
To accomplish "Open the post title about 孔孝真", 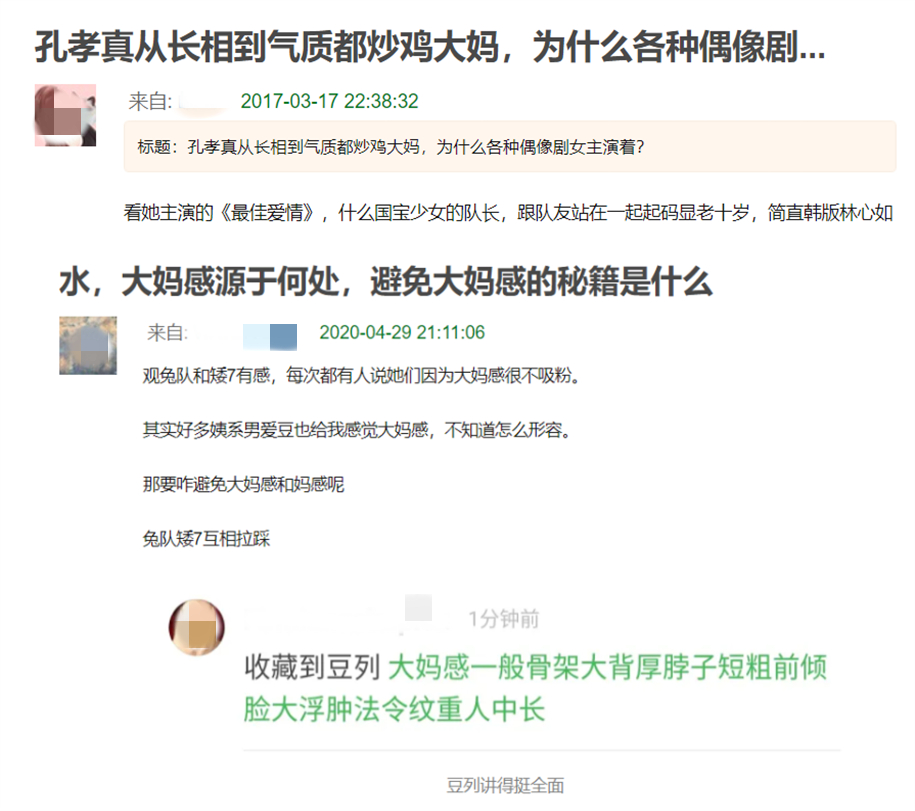I will point(430,47).
